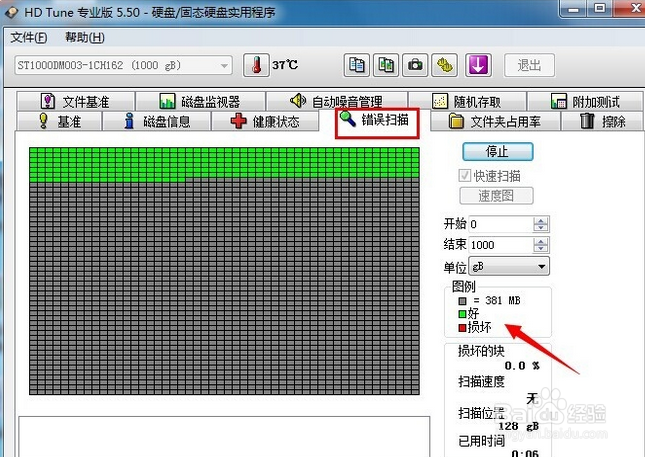Viewport: 645px width, 457px height.
Task: Decrease the 结束 value with down arrow
Action: point(541,249)
